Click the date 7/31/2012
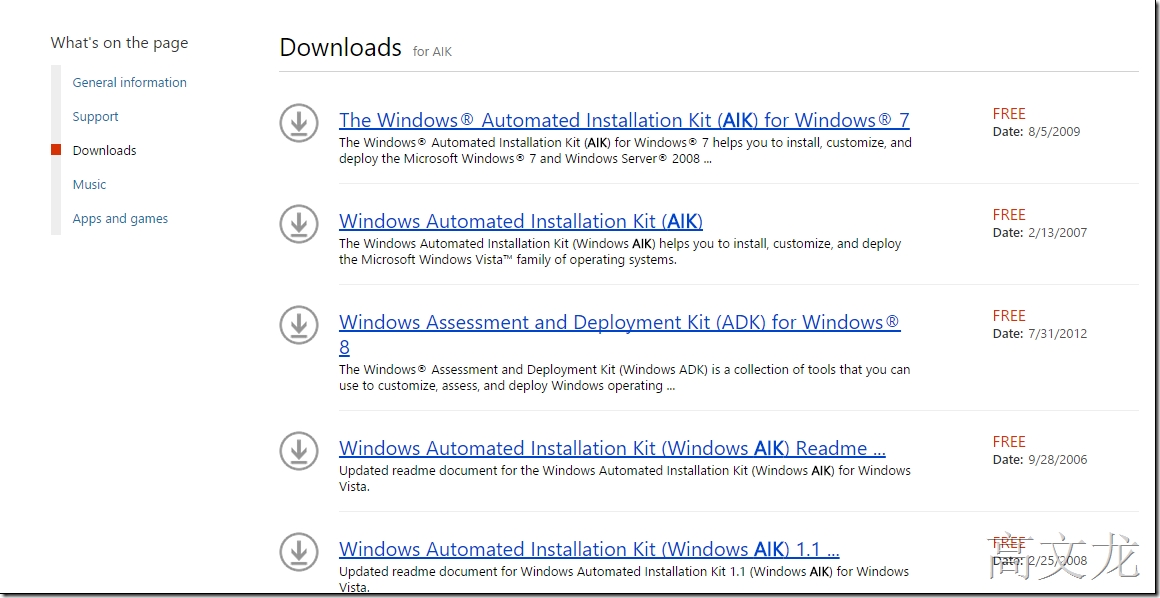This screenshot has width=1160, height=598. click(1057, 334)
